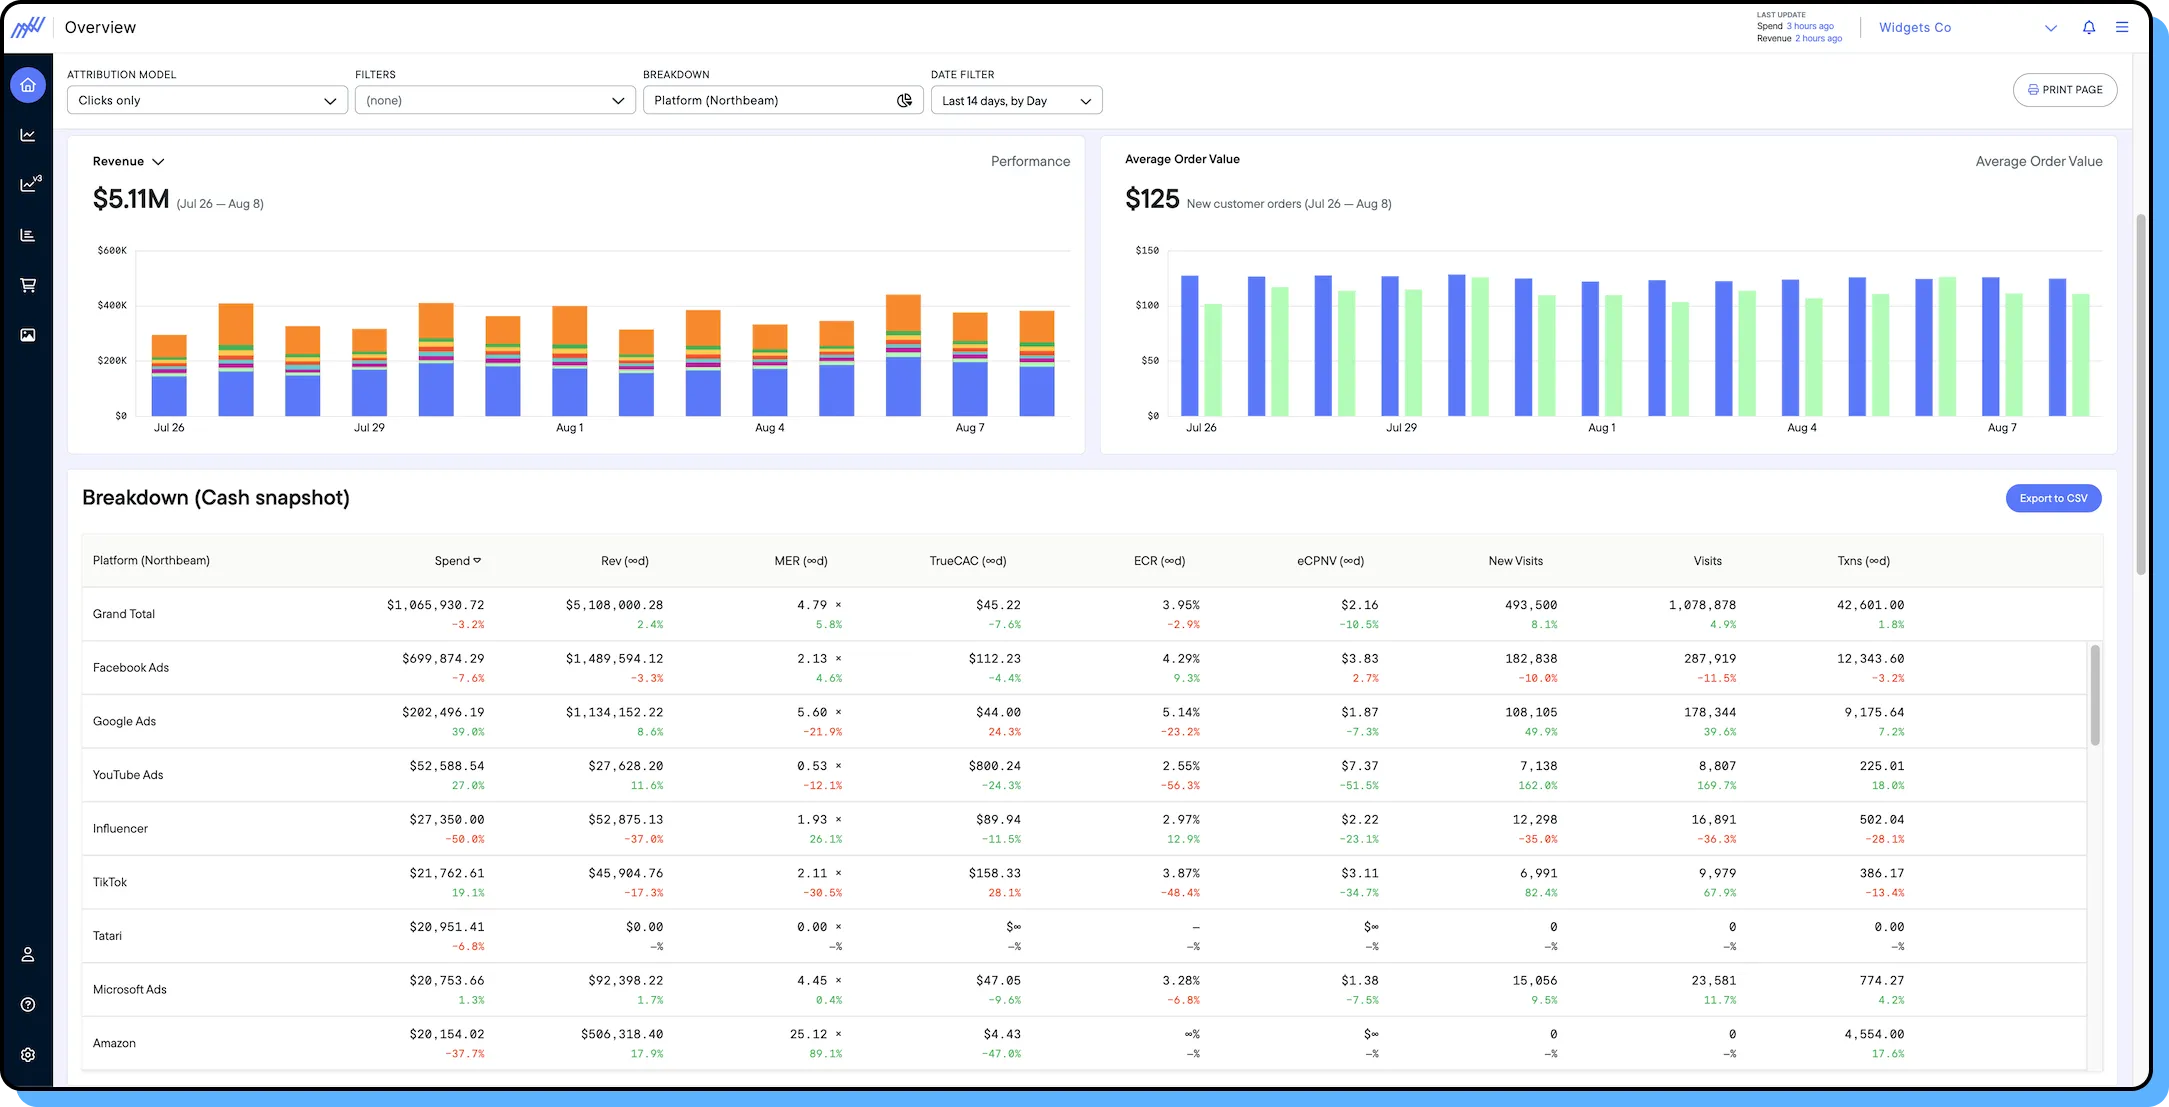
Task: Select the Average Order Value tab
Action: (2038, 161)
